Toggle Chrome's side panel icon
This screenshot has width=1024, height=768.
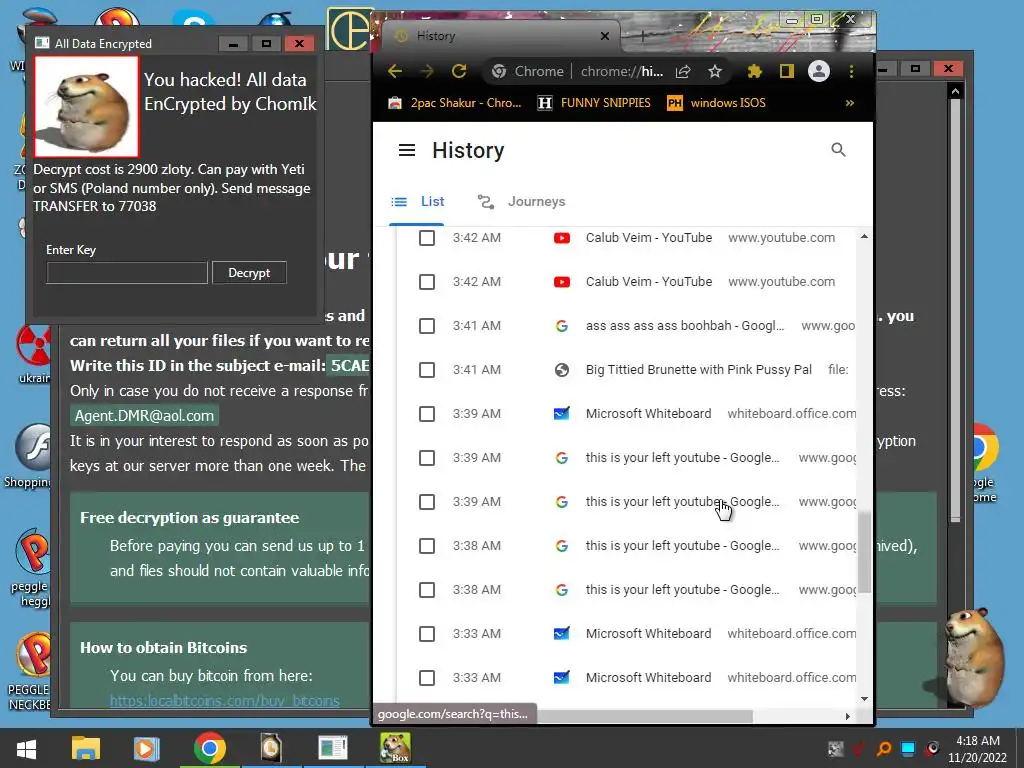(x=787, y=71)
